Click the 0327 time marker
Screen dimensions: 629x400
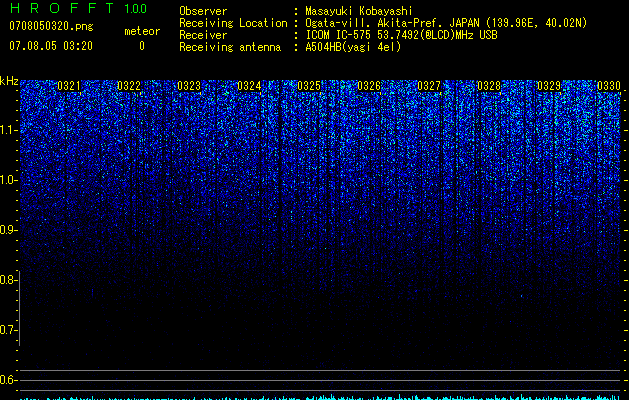[429, 86]
